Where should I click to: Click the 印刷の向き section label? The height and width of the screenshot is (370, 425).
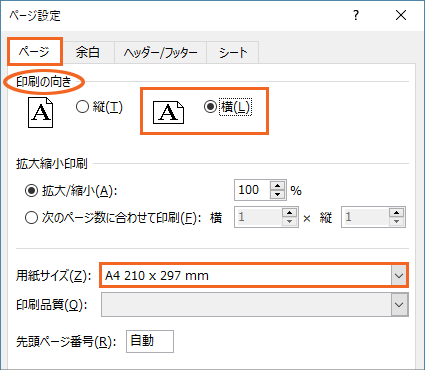[x=44, y=81]
